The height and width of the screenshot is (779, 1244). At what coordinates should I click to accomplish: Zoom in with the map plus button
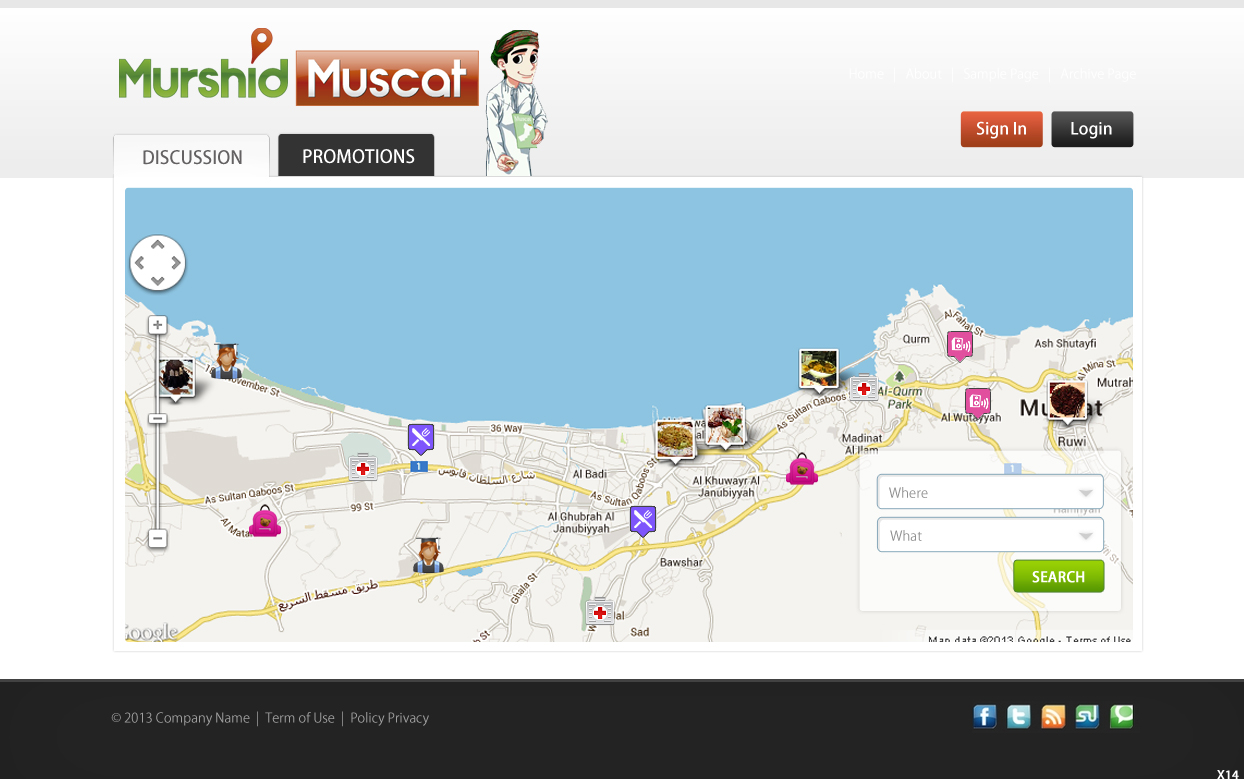157,325
